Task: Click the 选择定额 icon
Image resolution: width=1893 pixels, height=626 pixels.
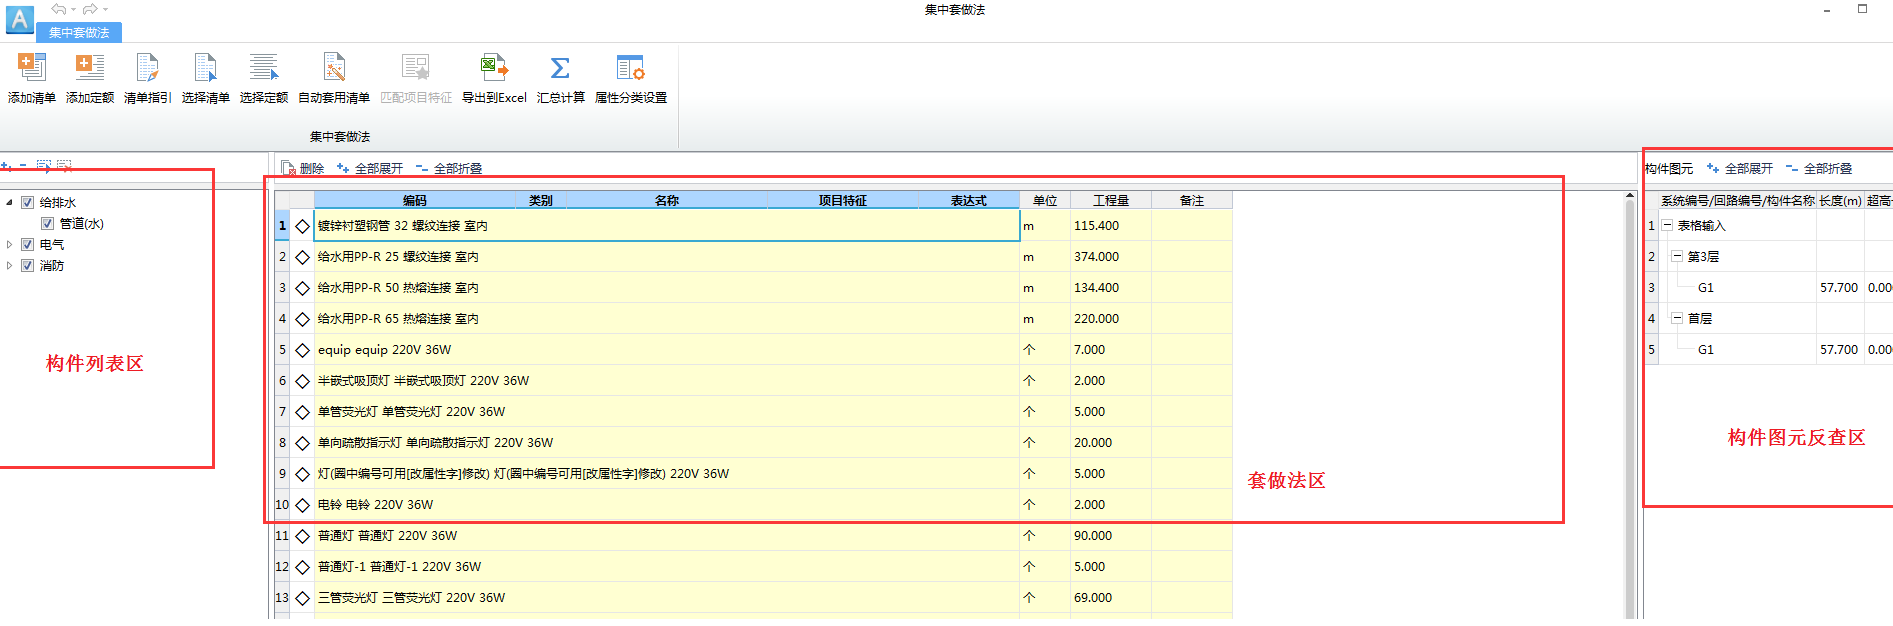Action: (x=264, y=69)
